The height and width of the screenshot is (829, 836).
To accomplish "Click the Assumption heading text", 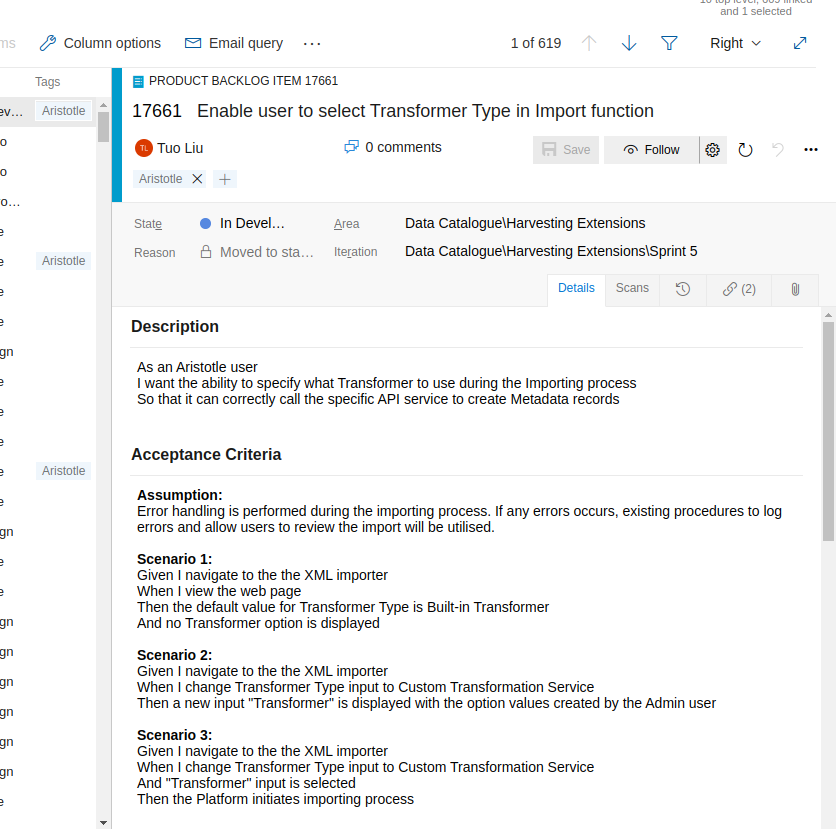I will tap(180, 495).
